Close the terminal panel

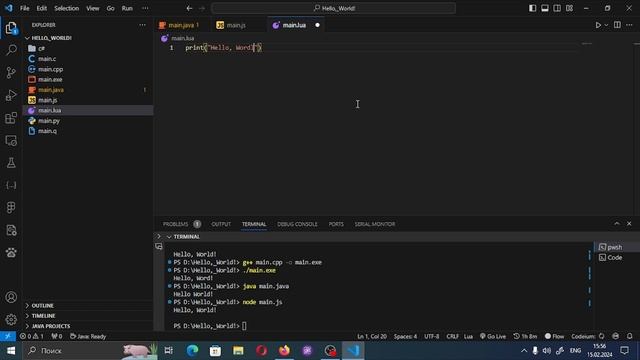pos(629,224)
